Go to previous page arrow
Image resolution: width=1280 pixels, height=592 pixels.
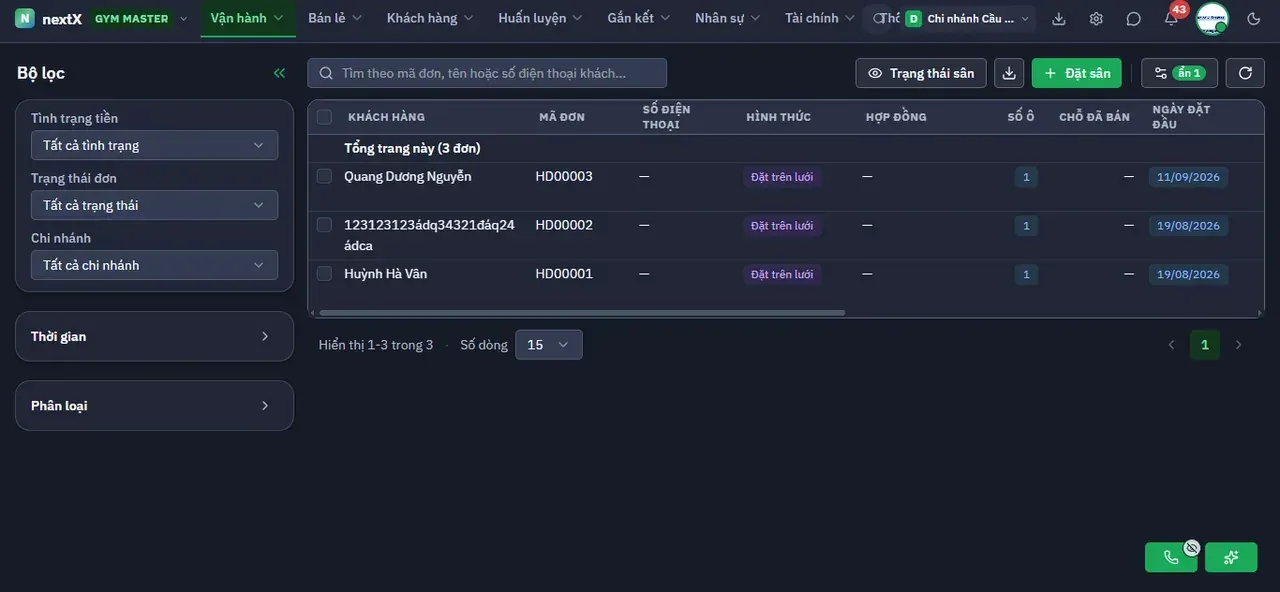pyautogui.click(x=1171, y=345)
